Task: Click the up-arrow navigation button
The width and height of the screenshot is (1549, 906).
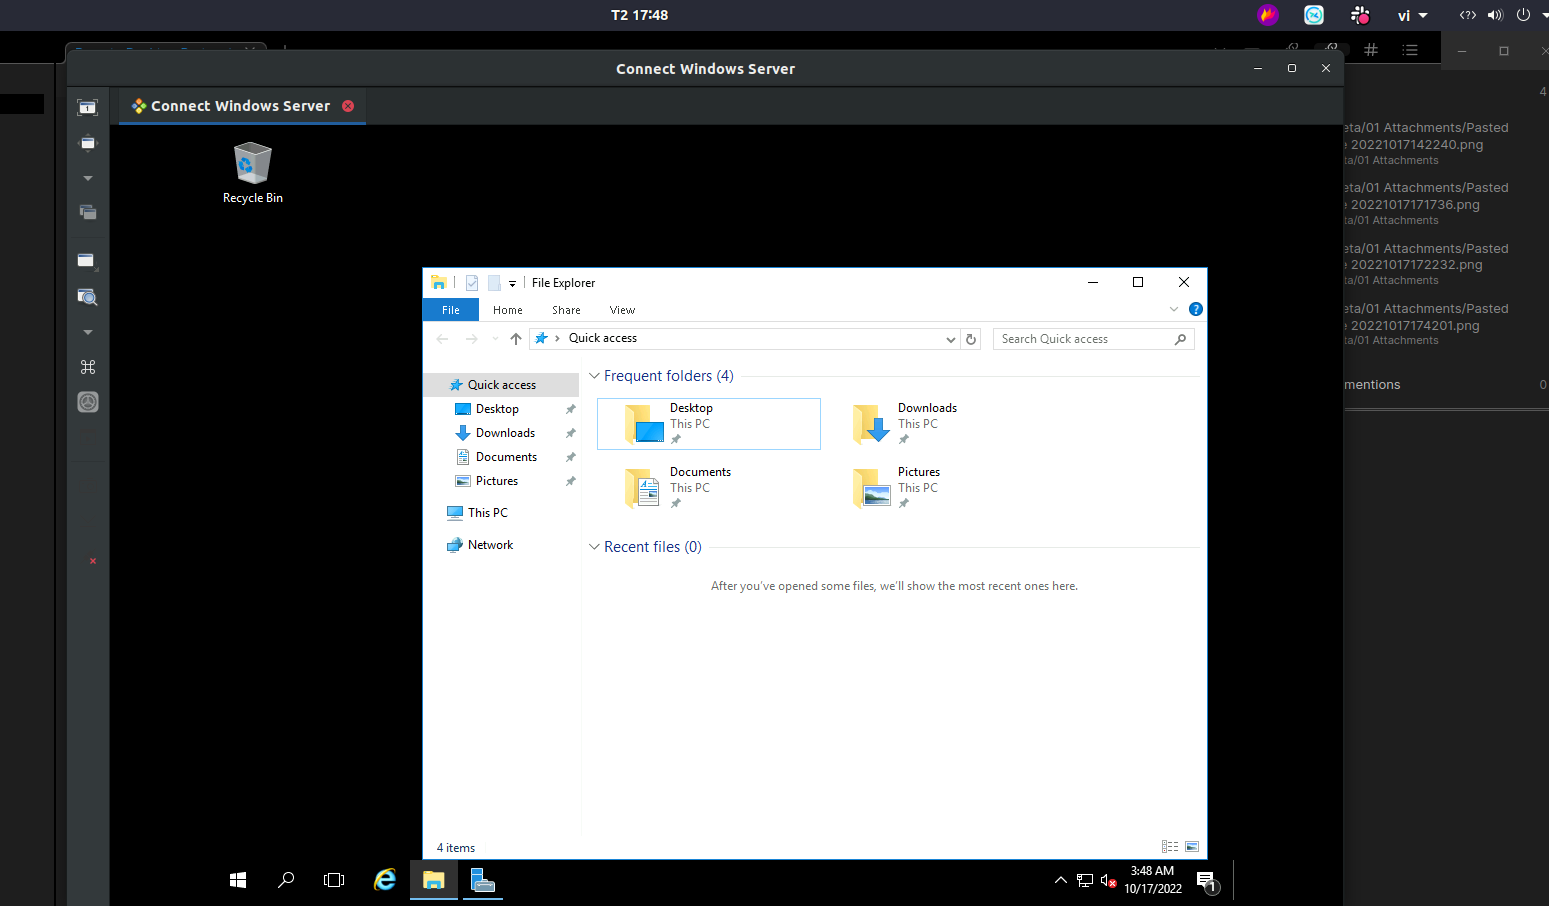Action: (x=516, y=339)
